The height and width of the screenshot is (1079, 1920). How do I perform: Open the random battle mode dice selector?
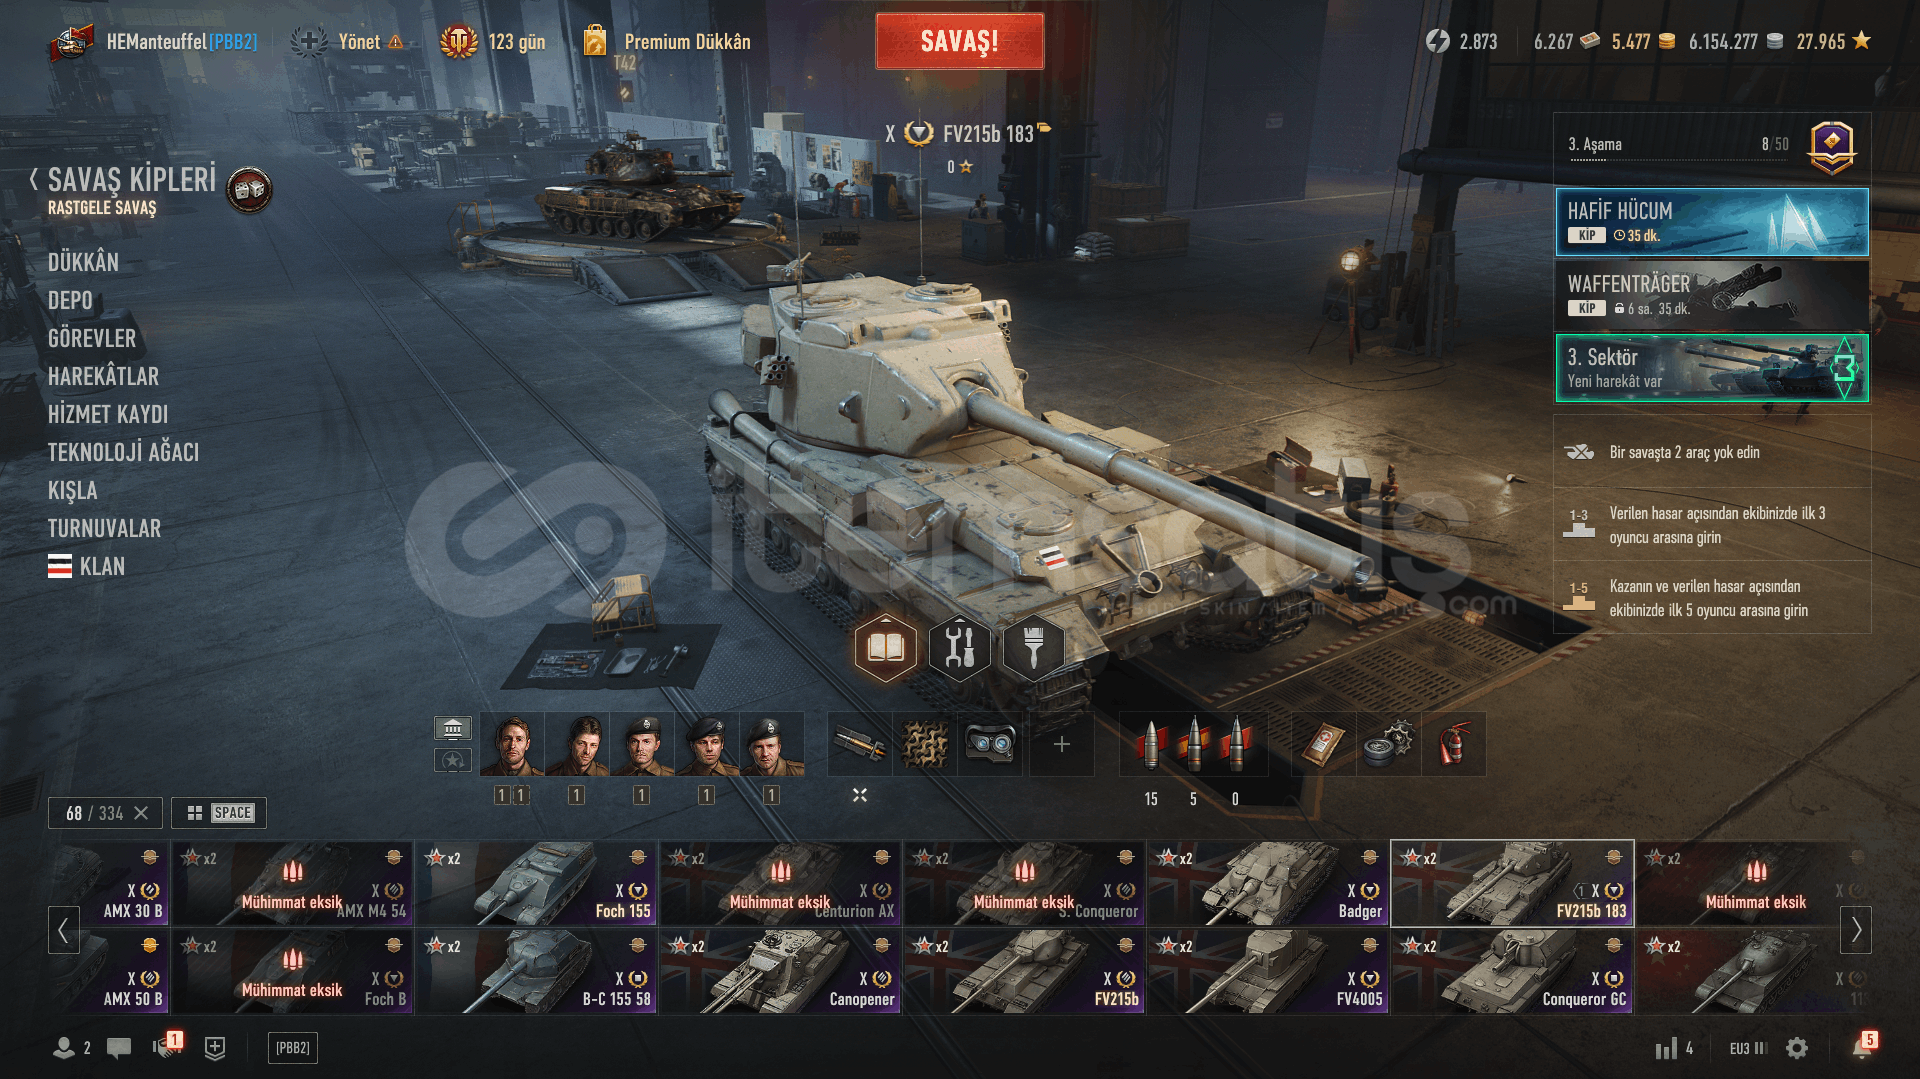(x=249, y=189)
